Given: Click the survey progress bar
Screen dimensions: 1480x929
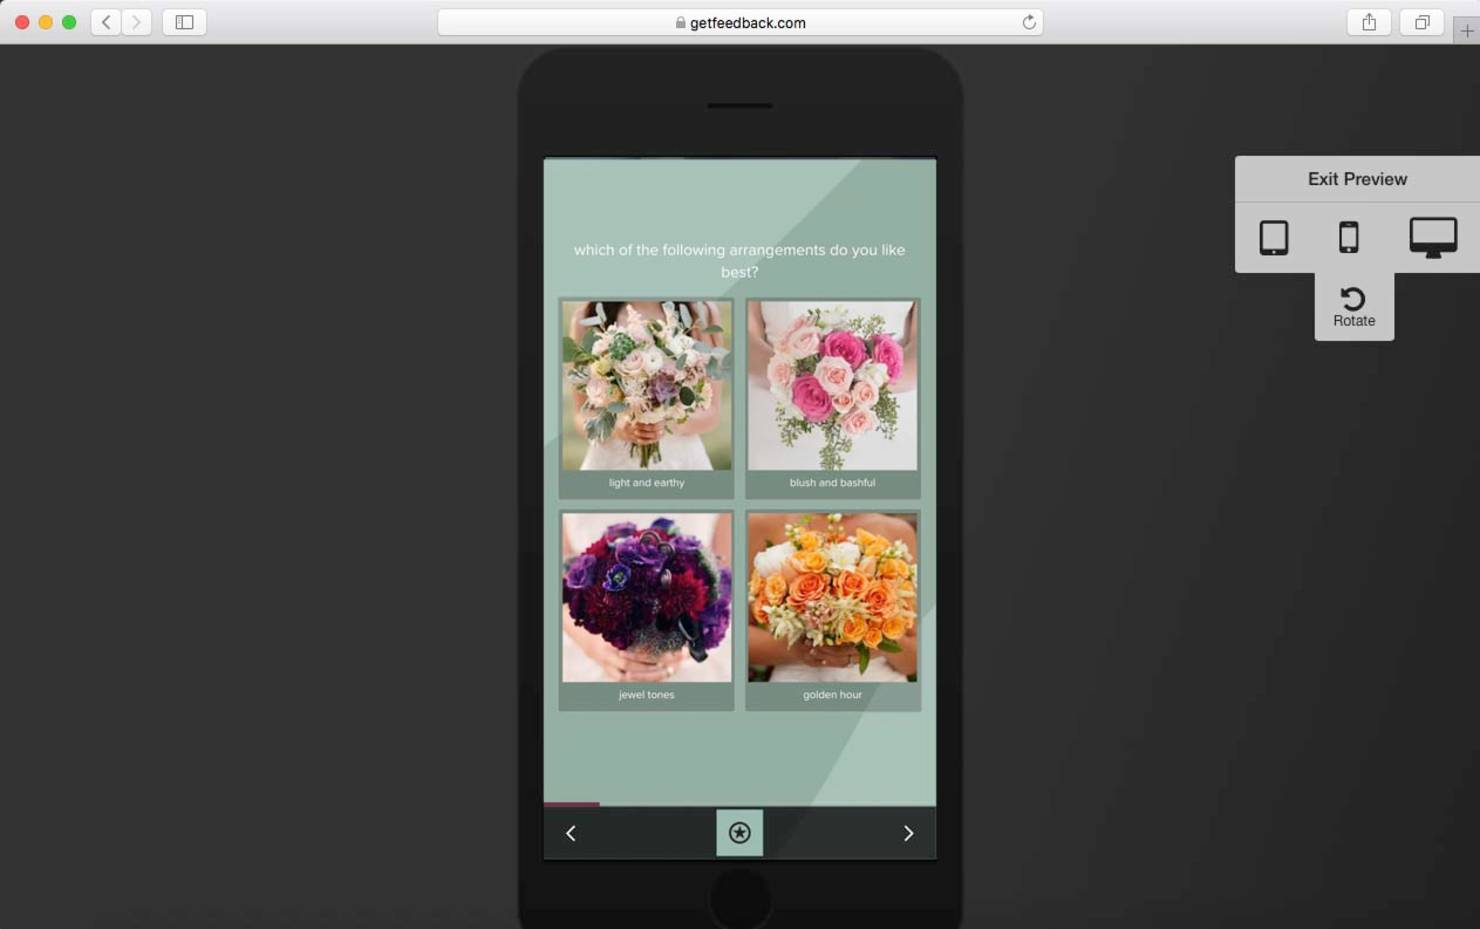Looking at the screenshot, I should tap(740, 804).
